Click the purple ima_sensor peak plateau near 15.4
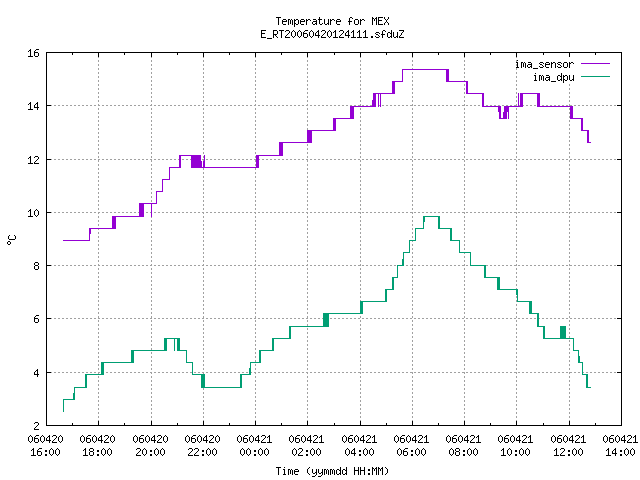The height and width of the screenshot is (480, 640). pos(425,69)
